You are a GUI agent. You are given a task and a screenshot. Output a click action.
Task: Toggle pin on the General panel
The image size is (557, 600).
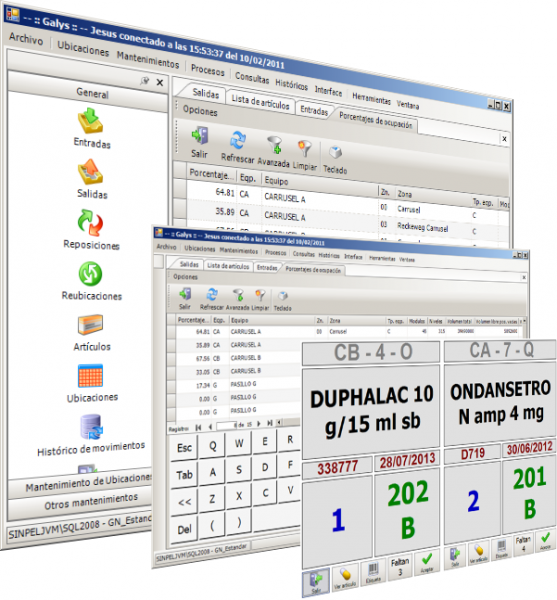click(145, 81)
